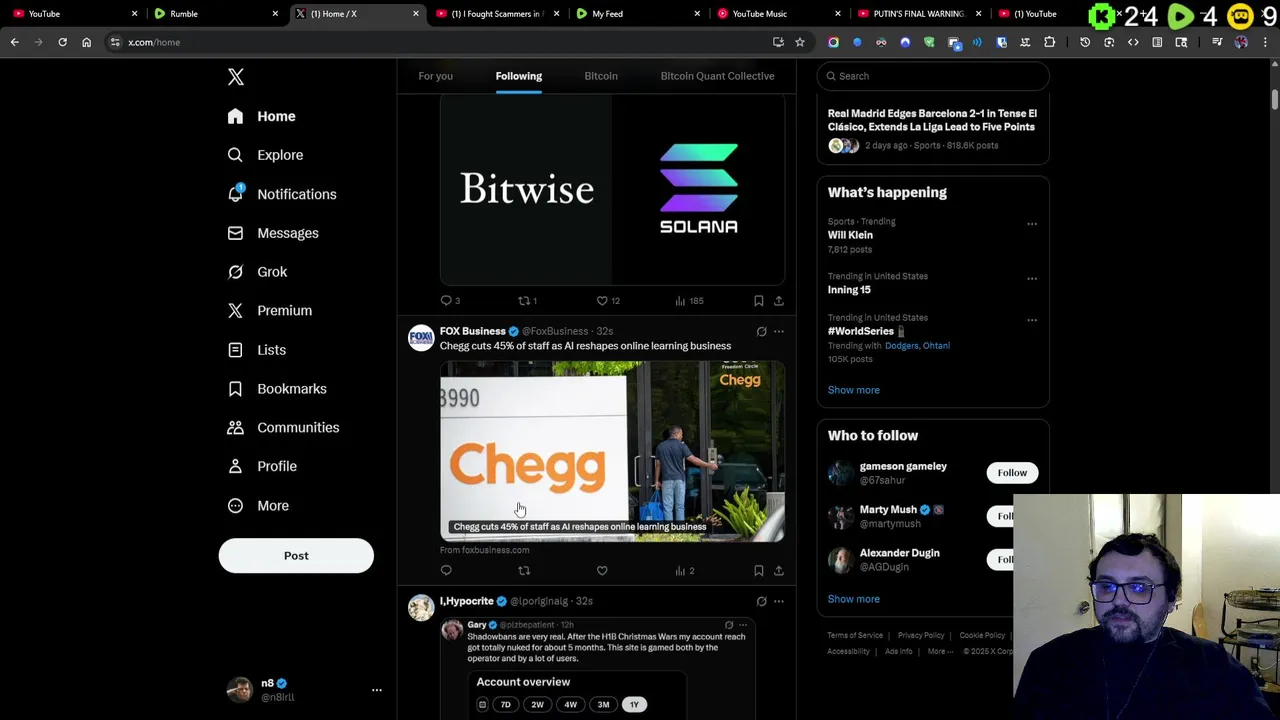Screen dimensions: 1280x720
Task: Share the FOX Business Chegg post
Action: point(779,570)
